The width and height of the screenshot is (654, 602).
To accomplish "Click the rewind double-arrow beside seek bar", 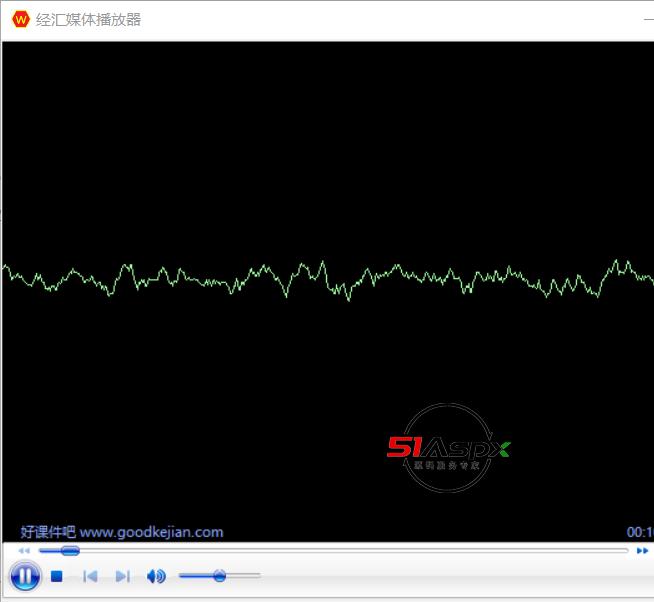I will [24, 550].
